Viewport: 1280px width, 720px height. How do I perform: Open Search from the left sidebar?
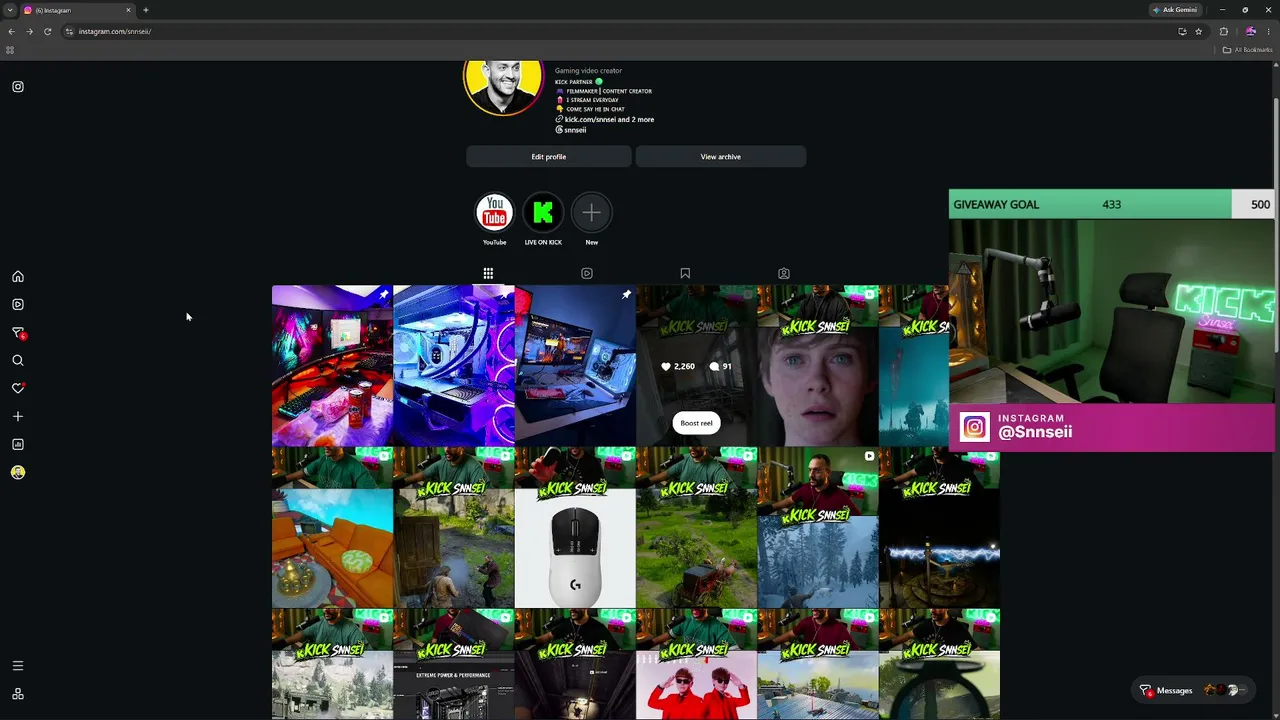[18, 360]
